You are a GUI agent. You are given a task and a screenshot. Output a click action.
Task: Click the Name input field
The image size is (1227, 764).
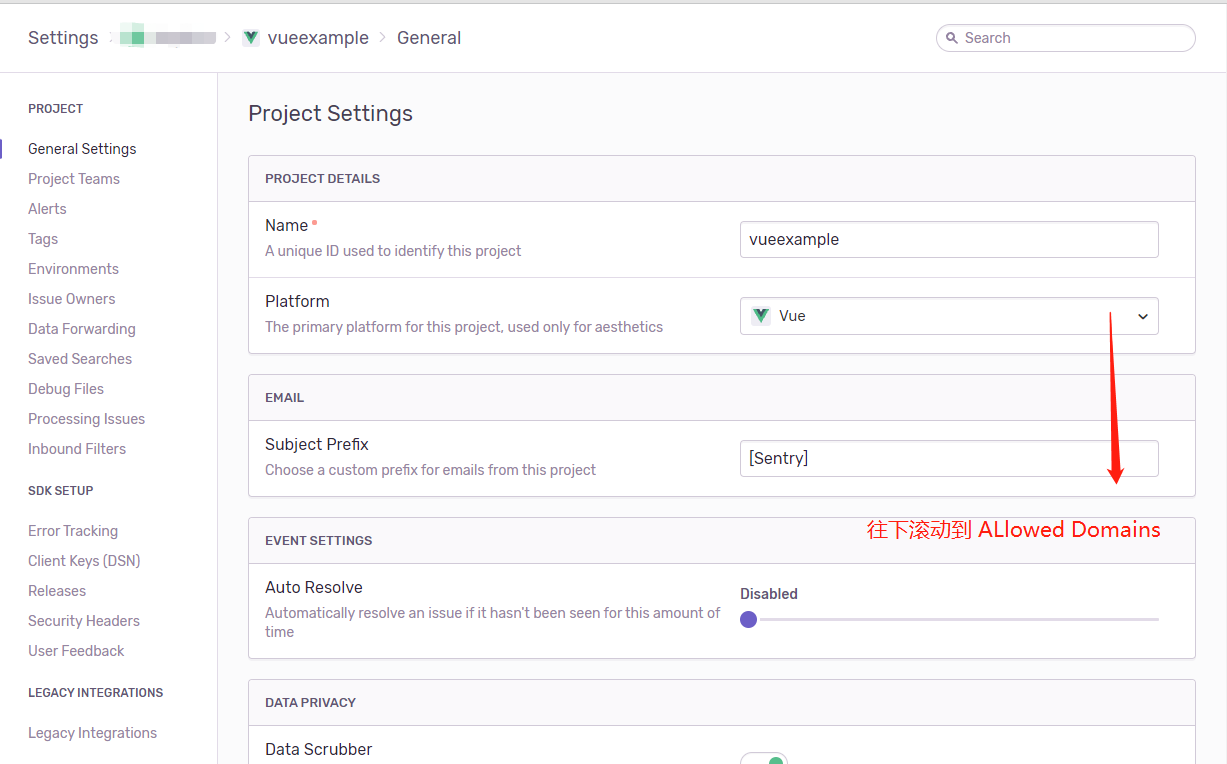949,240
